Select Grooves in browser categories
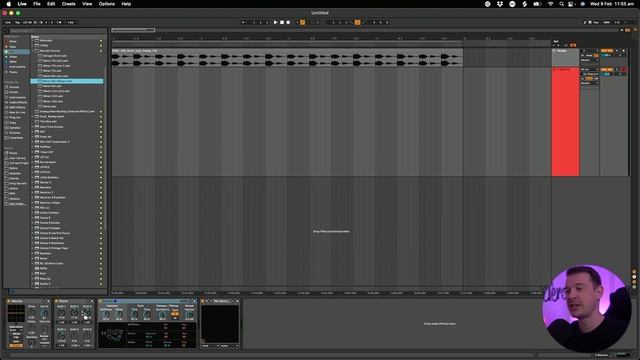 point(15,133)
